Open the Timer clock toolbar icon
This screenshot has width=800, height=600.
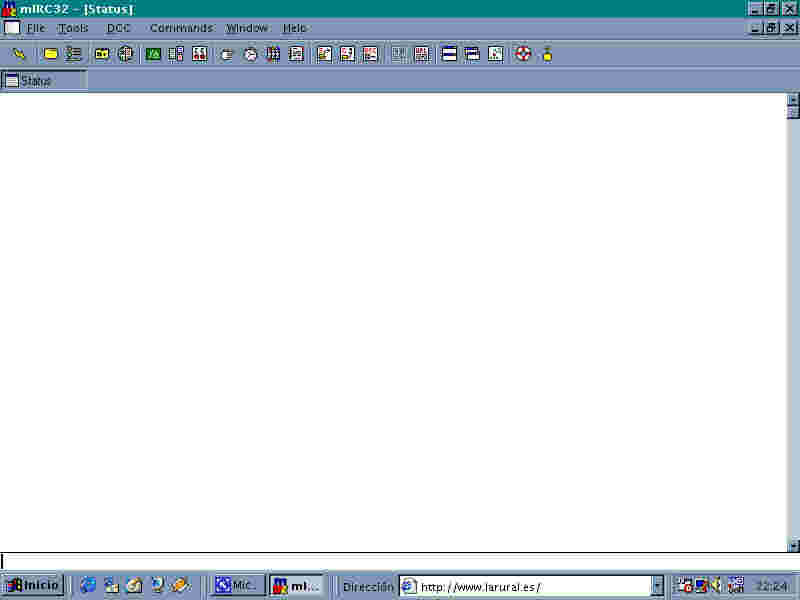250,54
